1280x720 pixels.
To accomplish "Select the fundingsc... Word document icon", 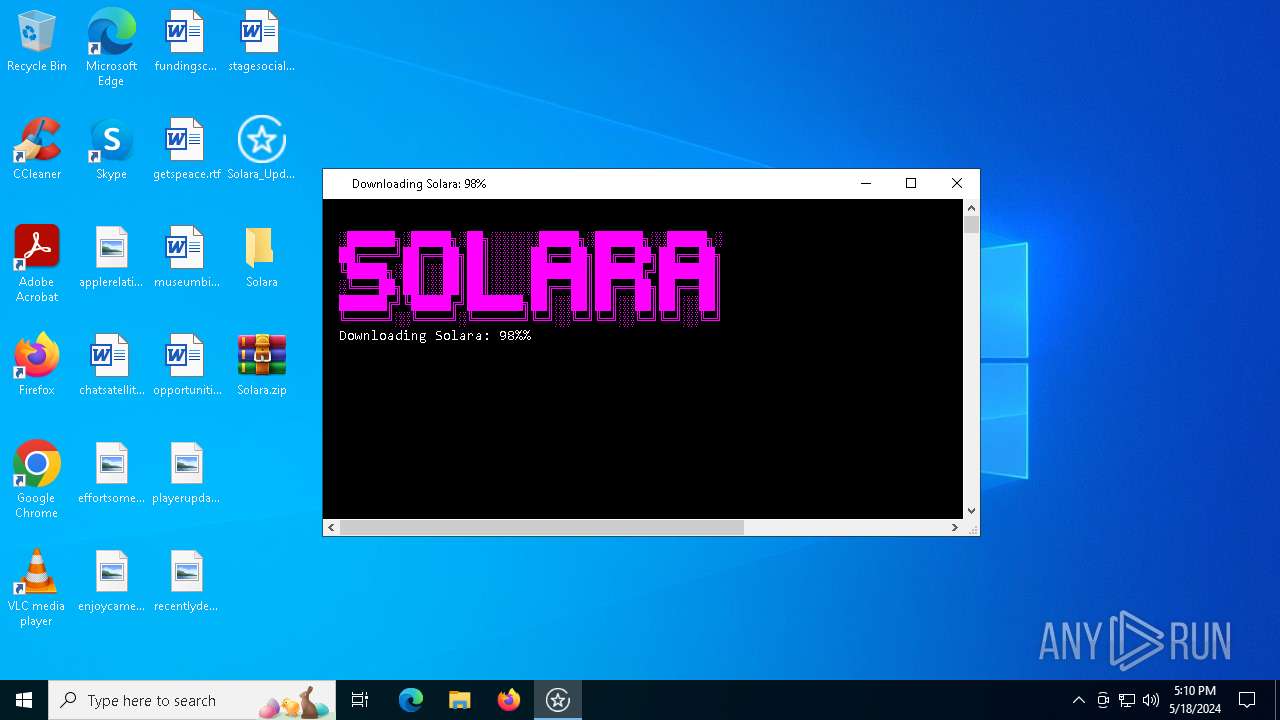I will (185, 42).
